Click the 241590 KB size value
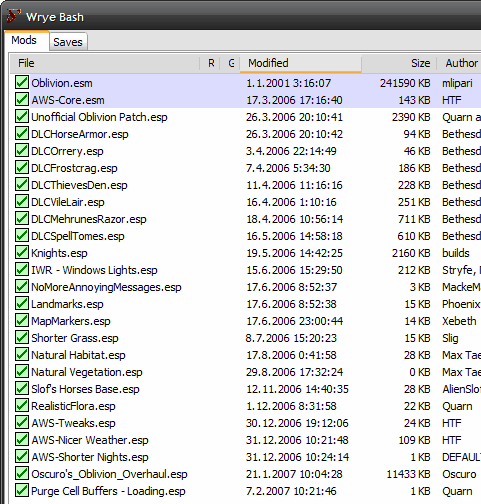Screen dimensions: 481x504 (x=405, y=83)
